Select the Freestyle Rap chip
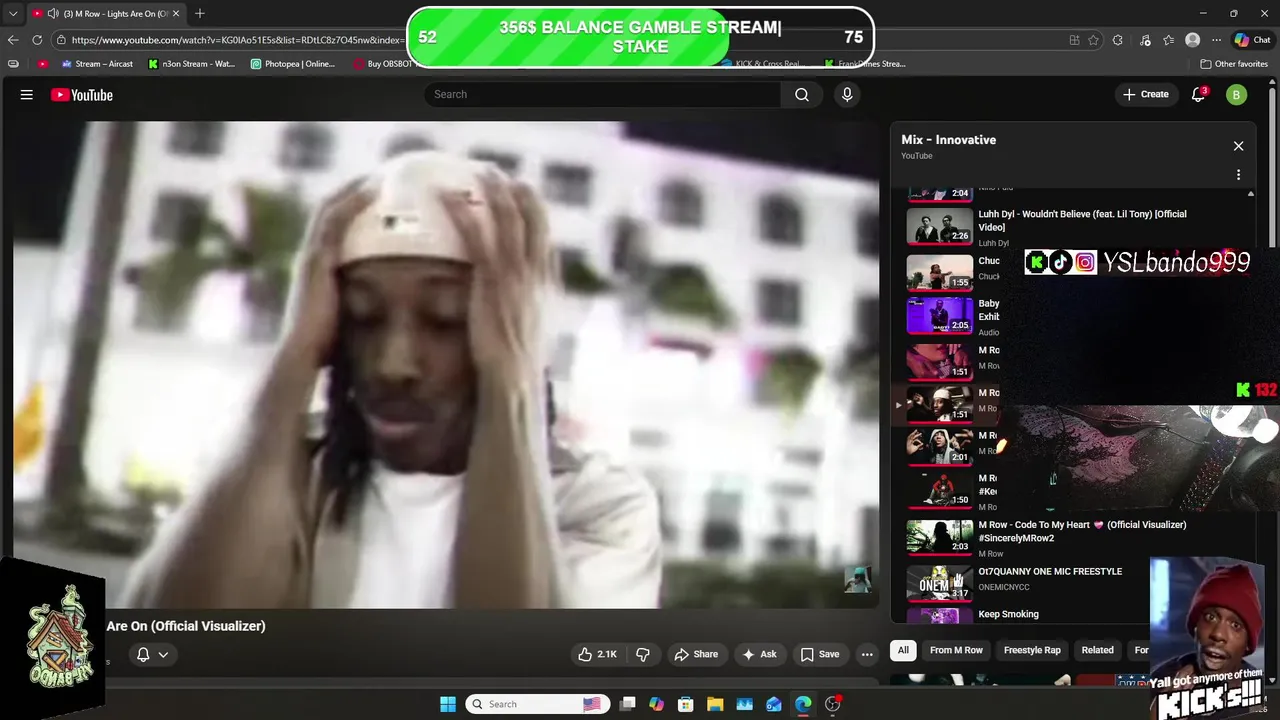This screenshot has height=720, width=1280. point(1032,650)
